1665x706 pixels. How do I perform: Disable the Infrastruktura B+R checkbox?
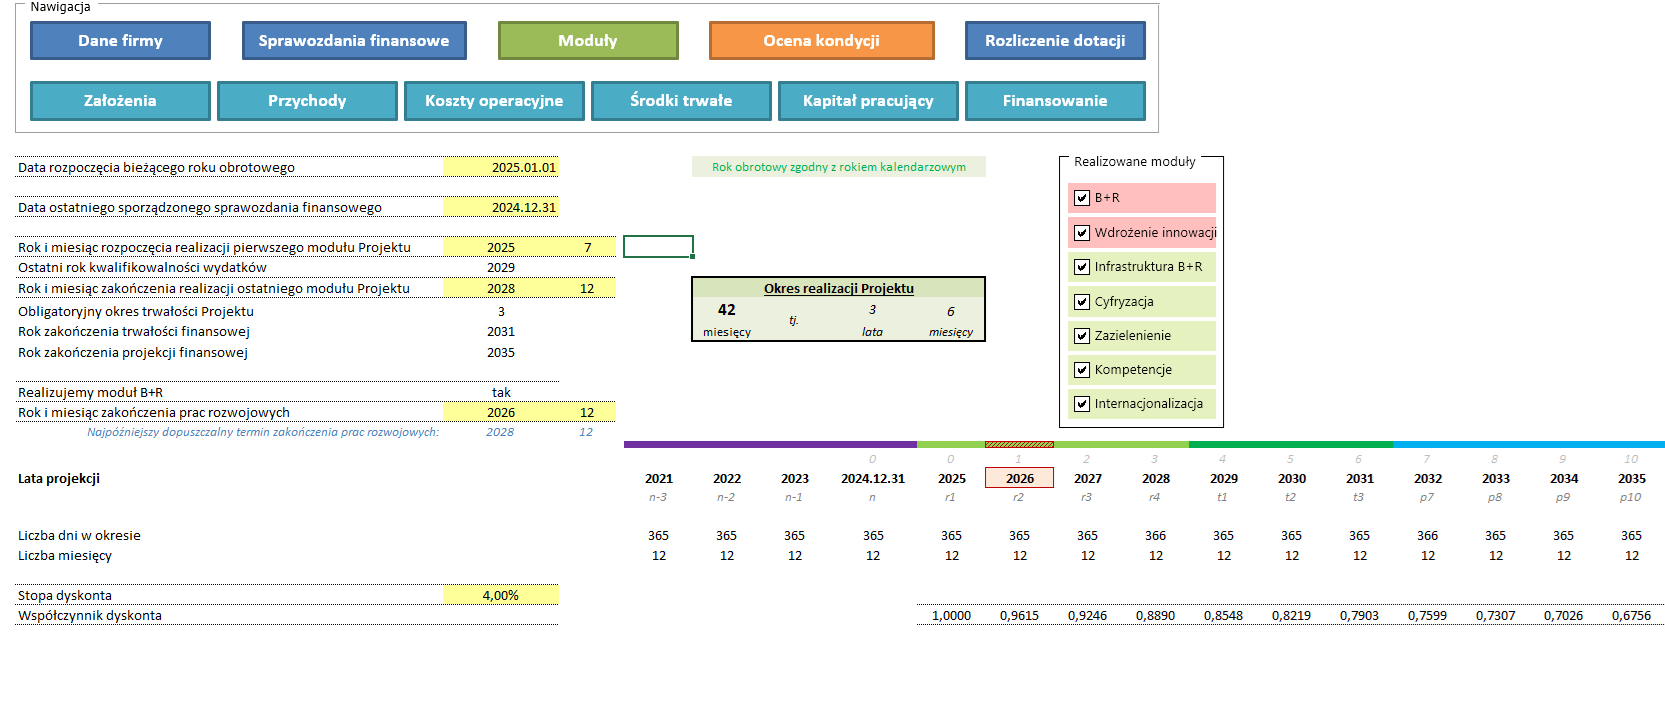pyautogui.click(x=1082, y=267)
